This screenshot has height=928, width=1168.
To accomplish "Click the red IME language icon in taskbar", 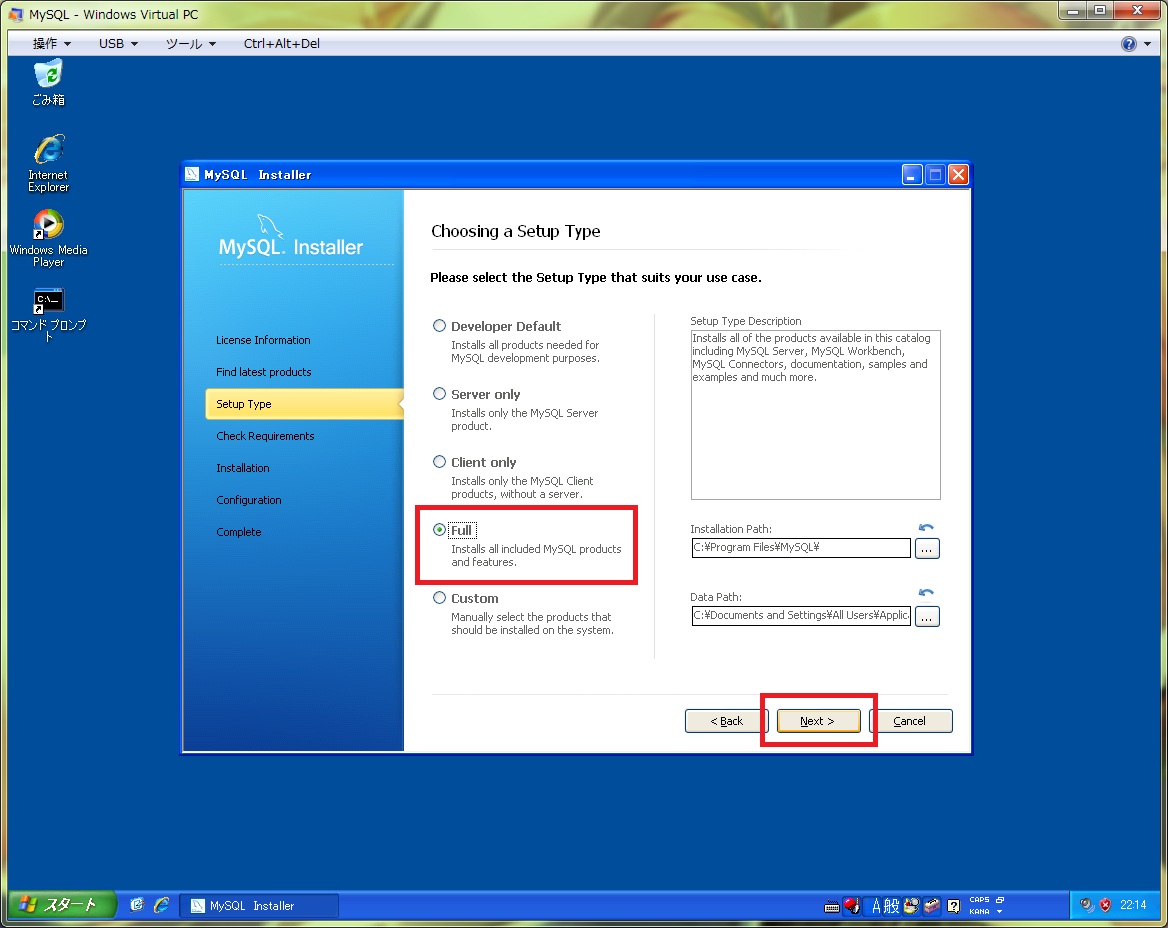I will point(852,906).
